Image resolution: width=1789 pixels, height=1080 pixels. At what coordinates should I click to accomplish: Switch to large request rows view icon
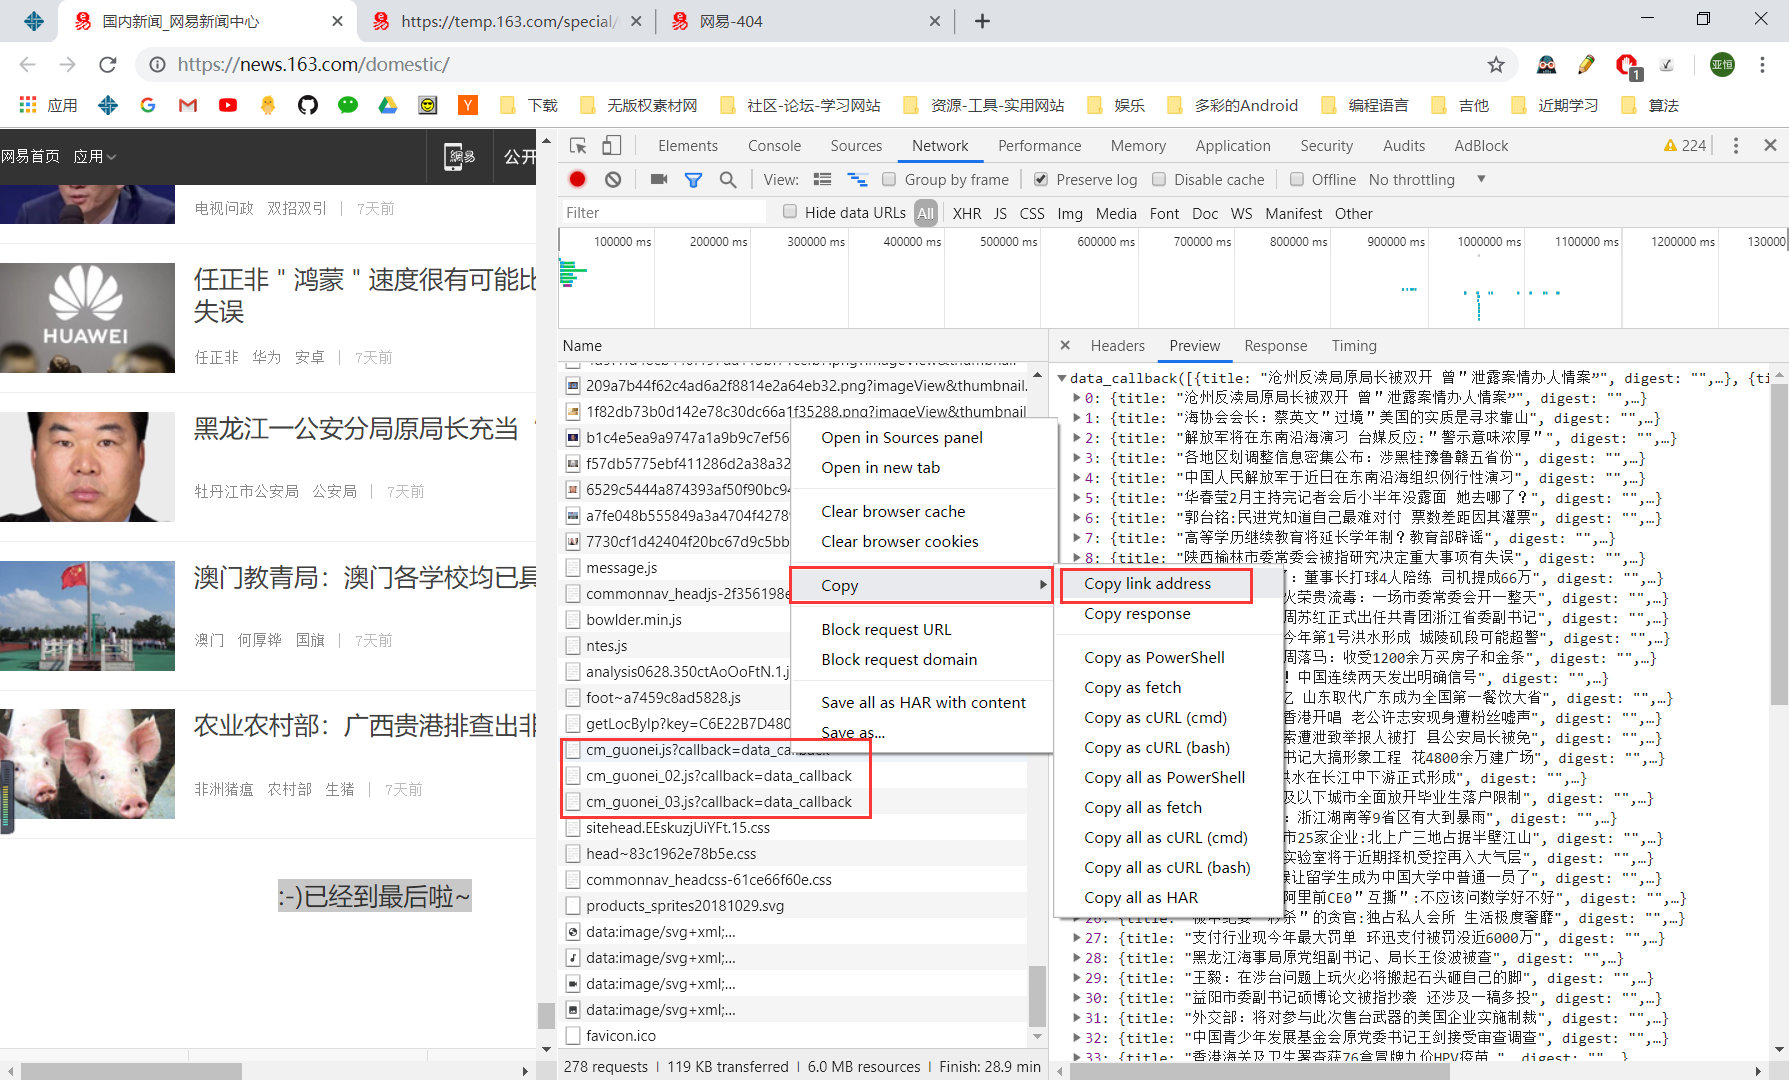pos(822,179)
